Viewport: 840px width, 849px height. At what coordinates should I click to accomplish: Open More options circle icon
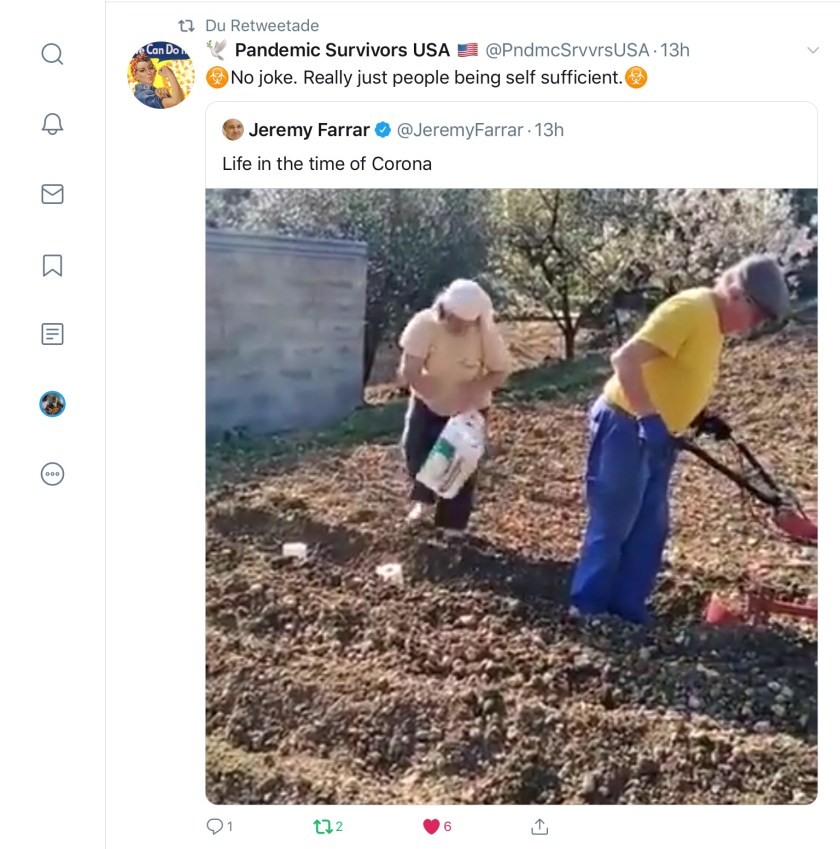pos(52,474)
